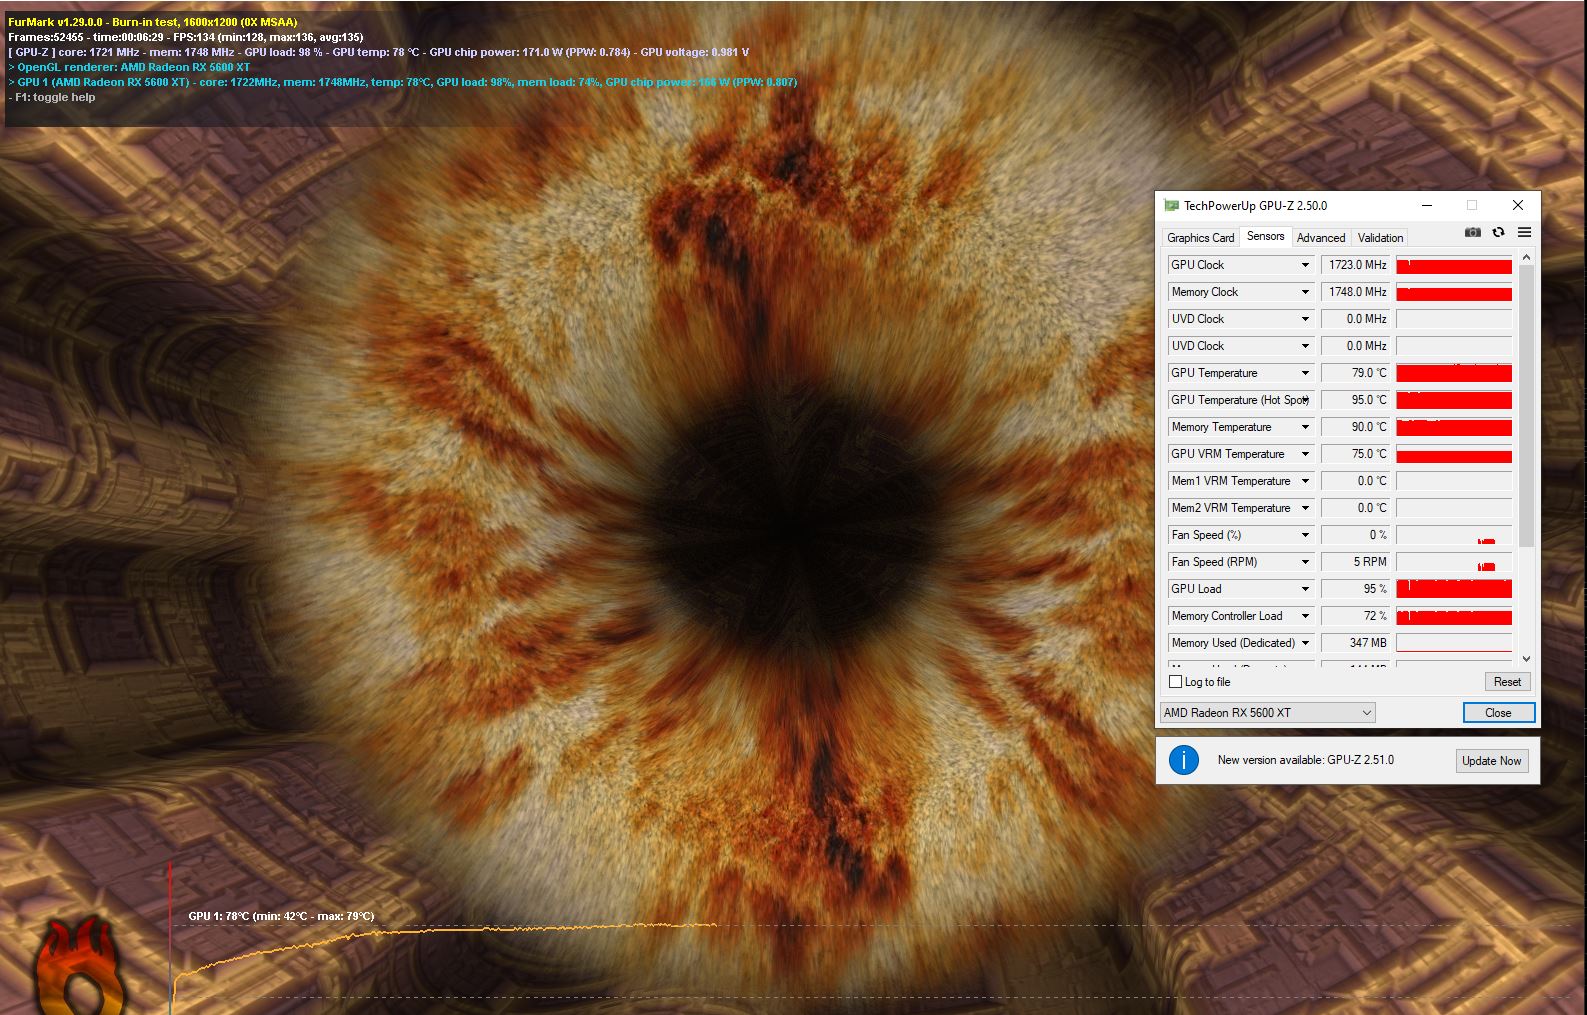Expand the Fan Speed (RPM) dropdown
The image size is (1587, 1015).
point(1305,562)
